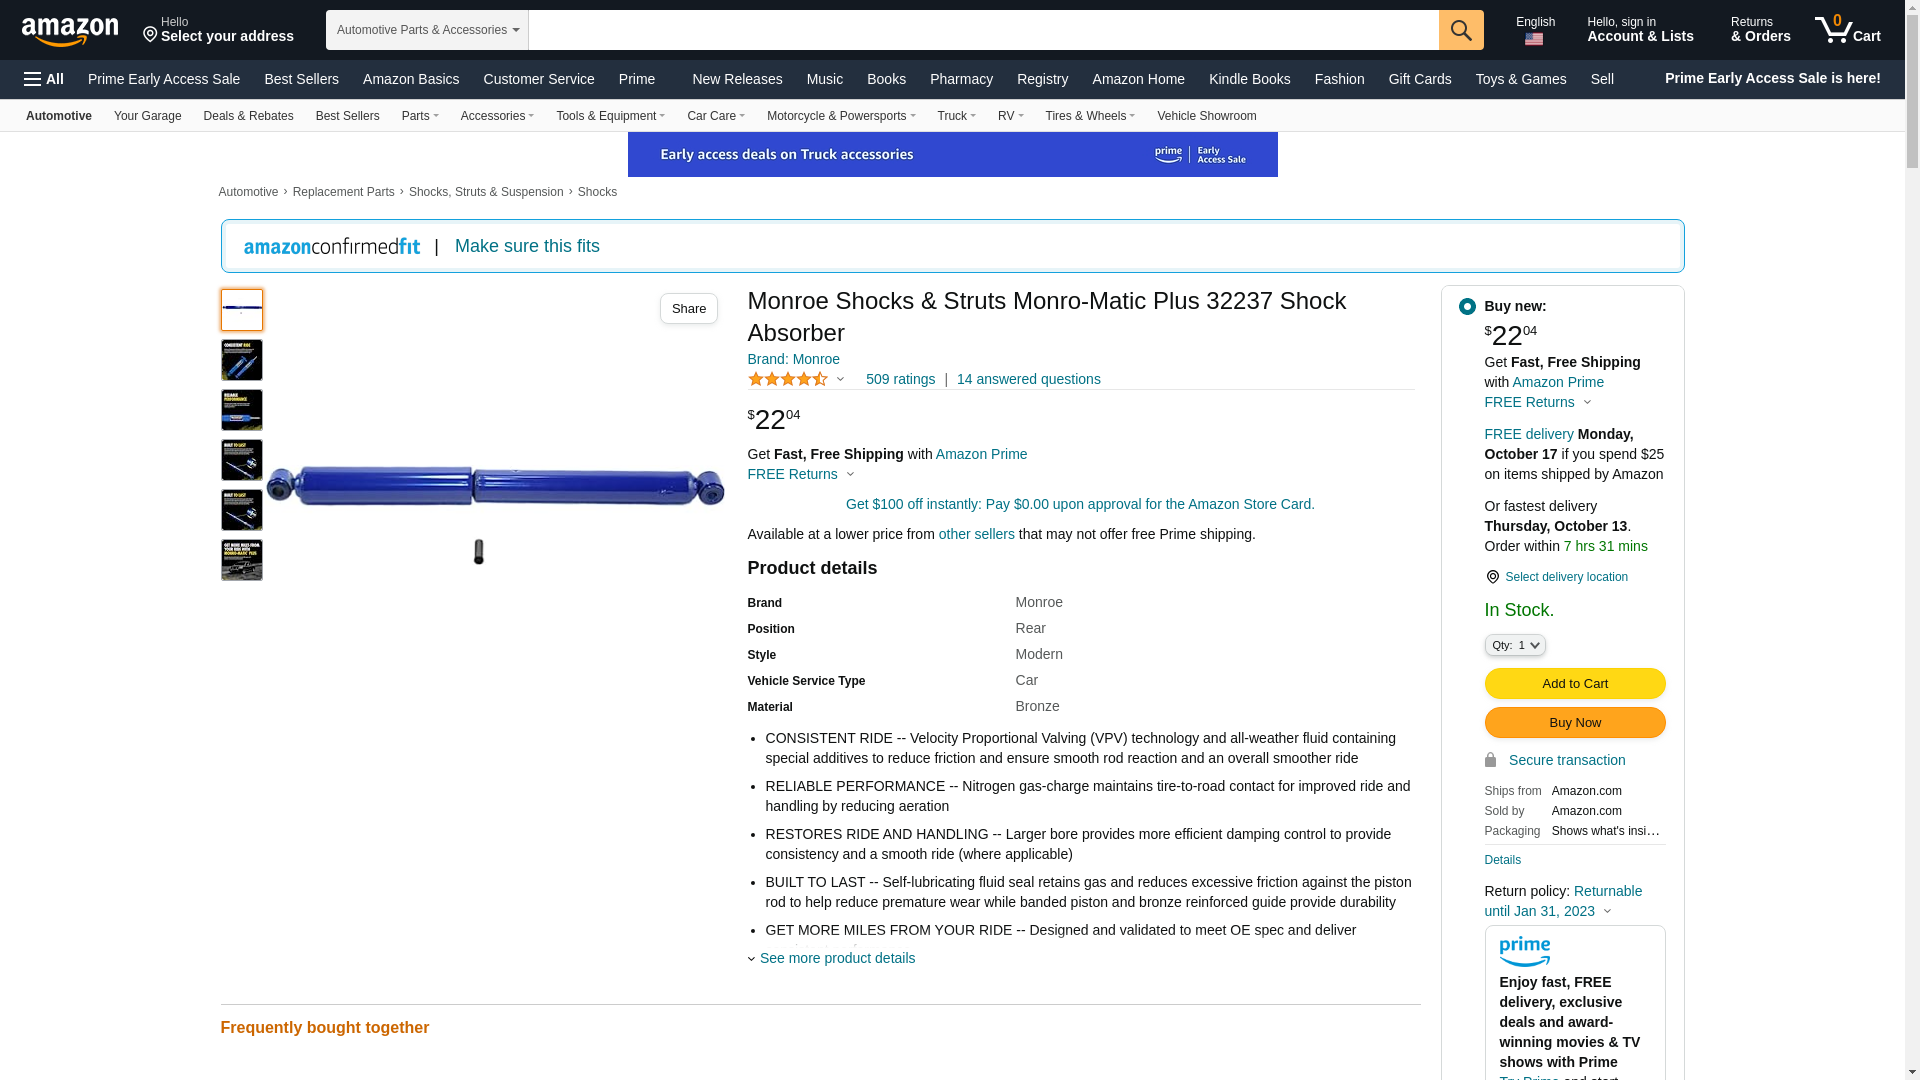Expand See more product details
The width and height of the screenshot is (1920, 1080).
(837, 958)
